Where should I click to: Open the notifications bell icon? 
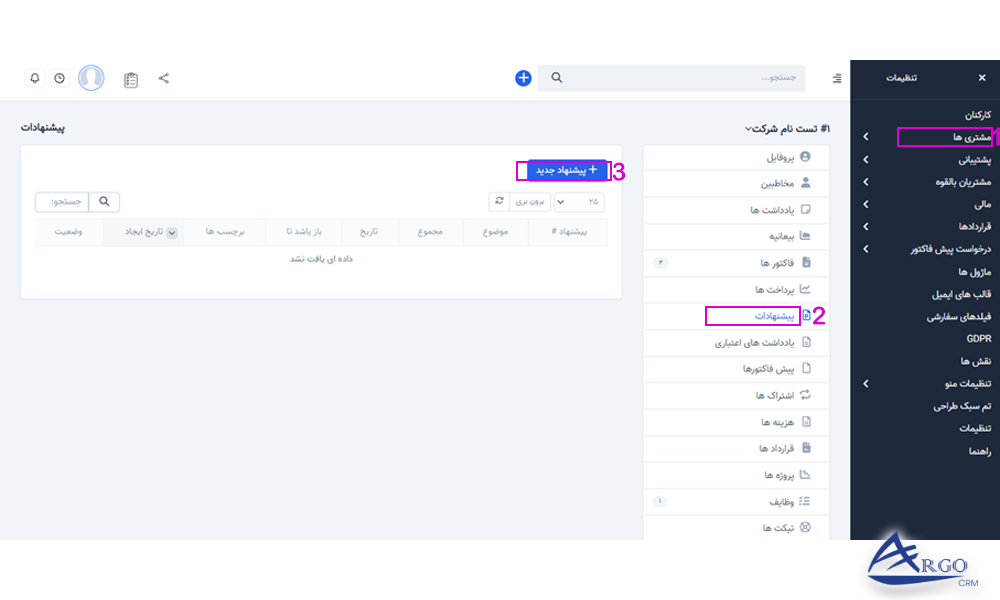36,78
